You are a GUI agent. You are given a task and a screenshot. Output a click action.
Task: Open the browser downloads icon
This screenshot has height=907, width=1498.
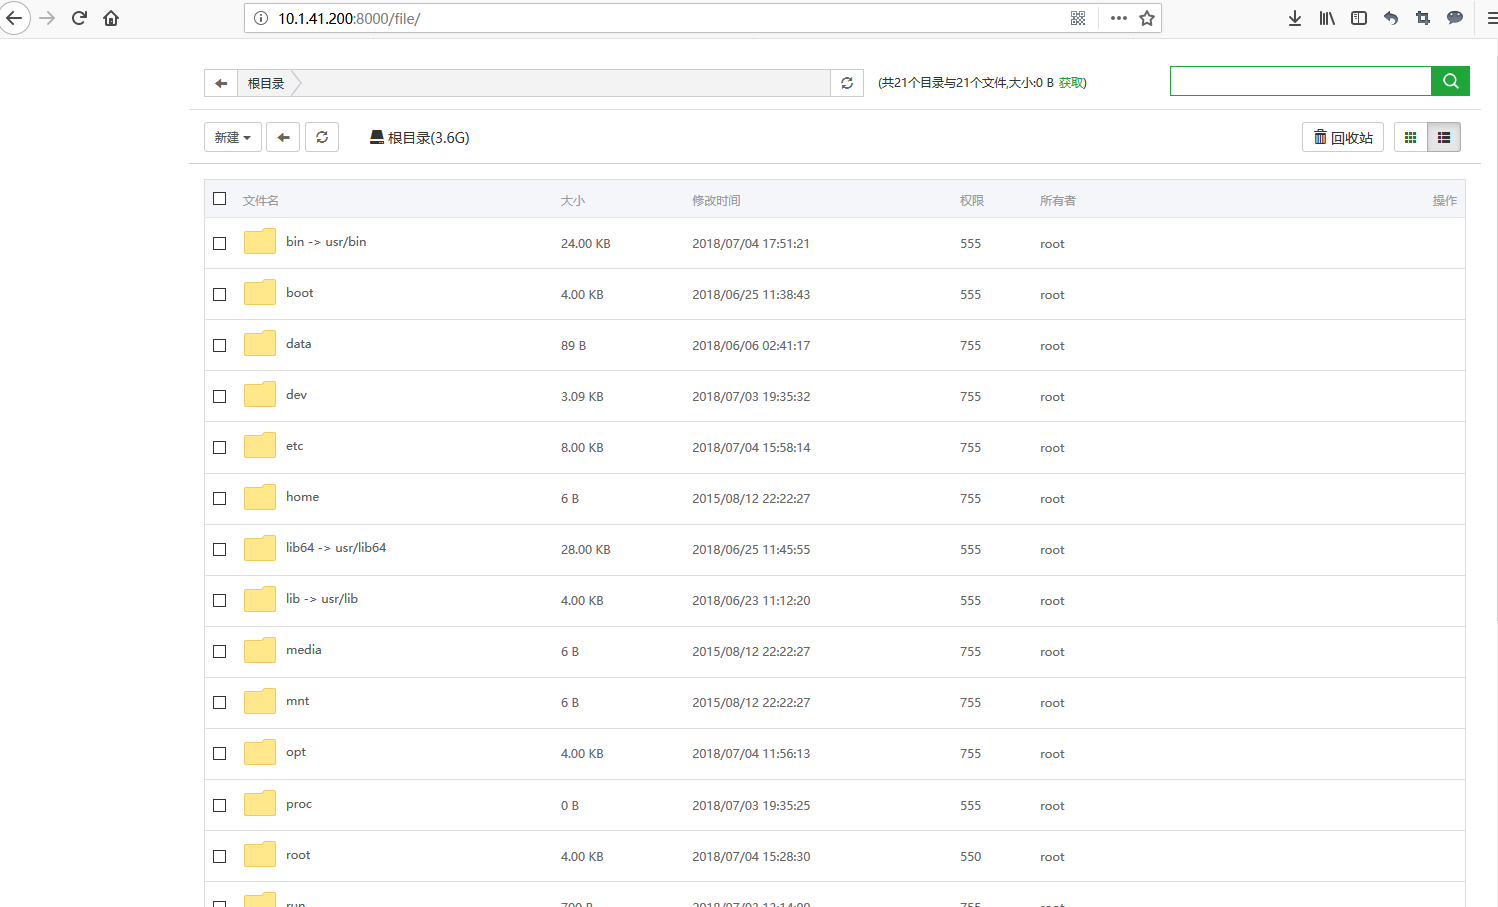point(1295,18)
